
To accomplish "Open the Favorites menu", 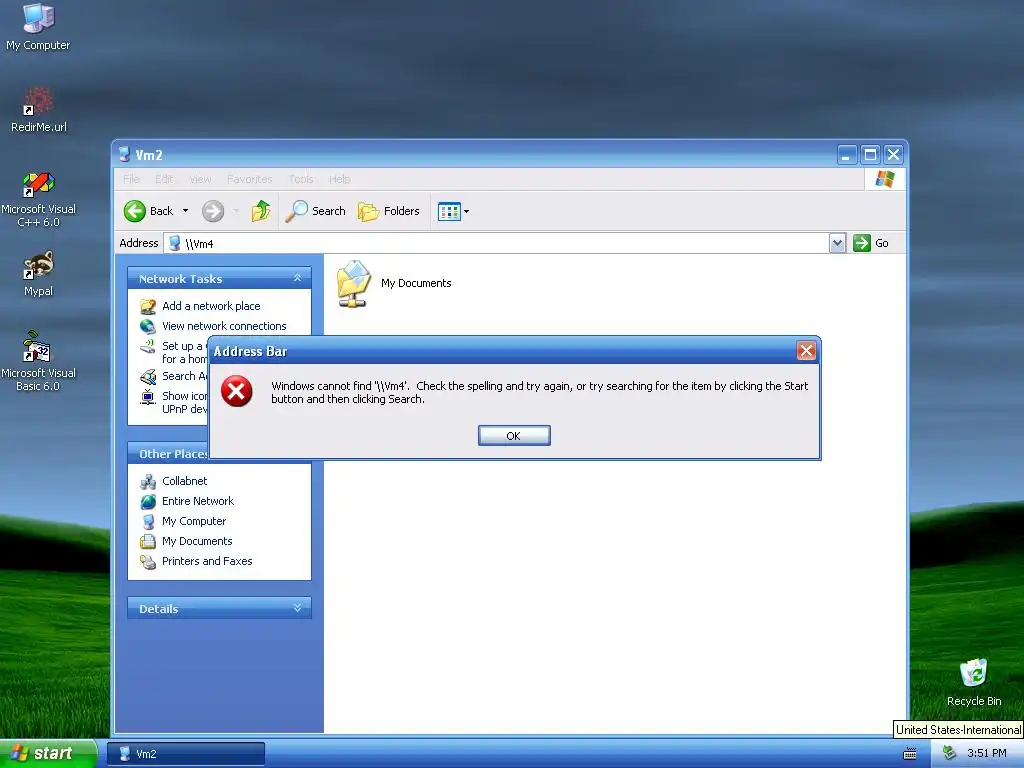I will pos(249,179).
